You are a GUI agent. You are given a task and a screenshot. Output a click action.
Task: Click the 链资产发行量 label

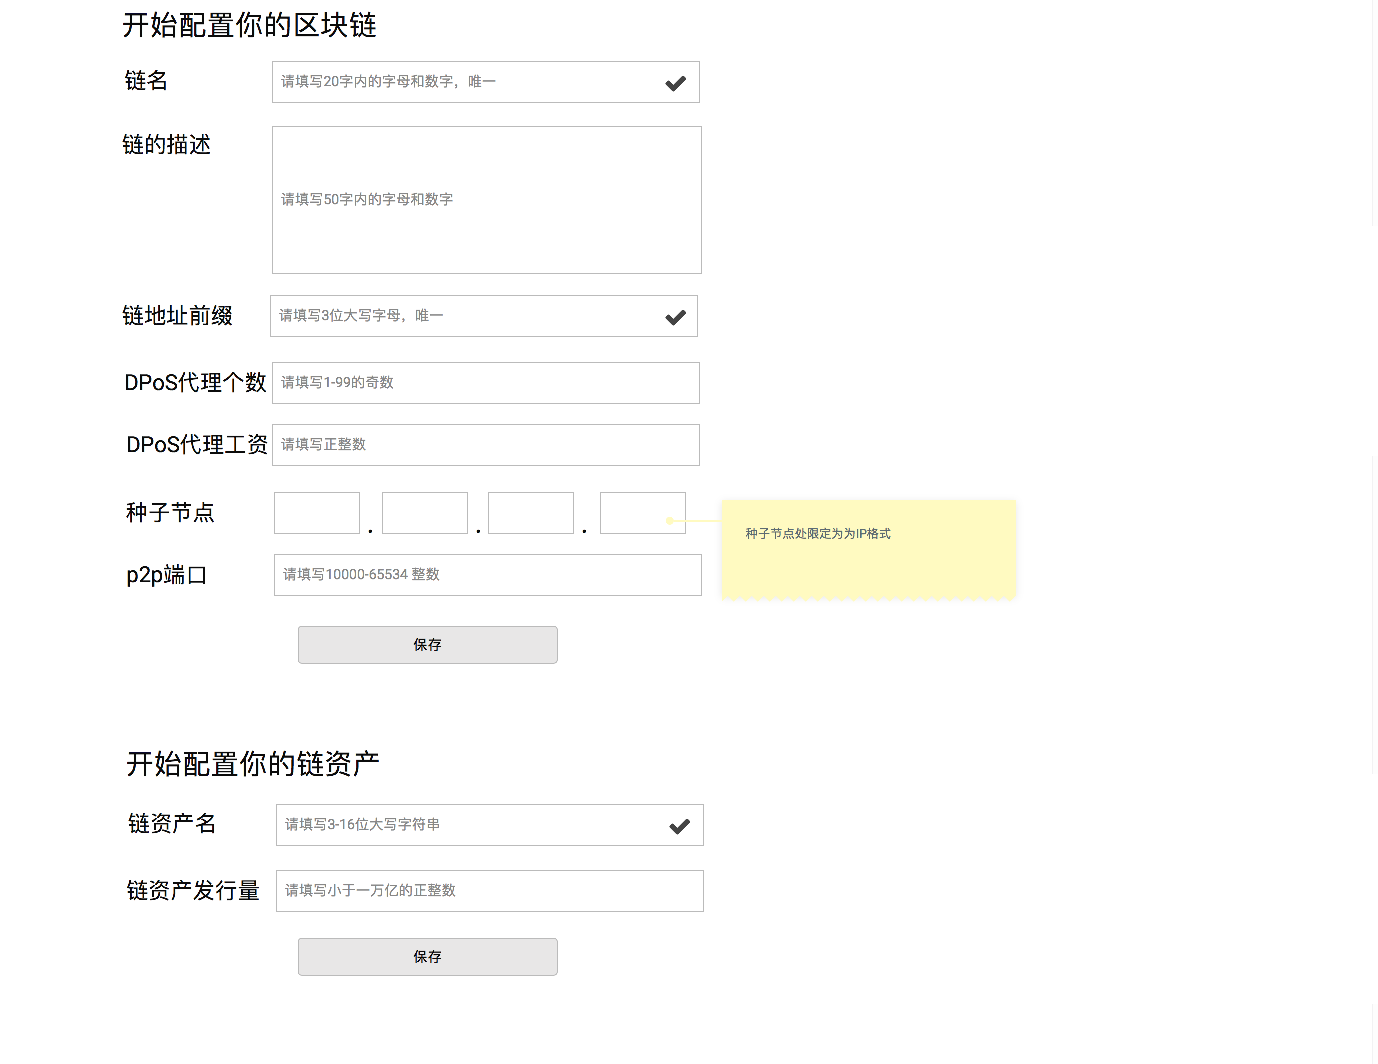[193, 890]
